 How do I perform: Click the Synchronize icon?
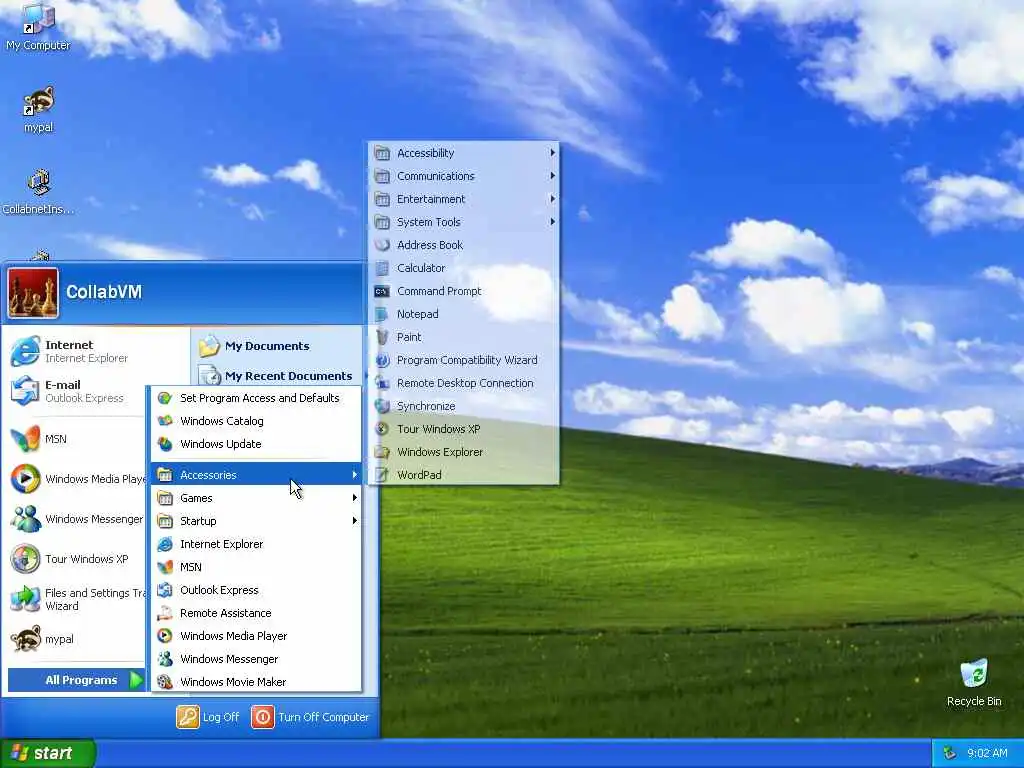tap(382, 406)
